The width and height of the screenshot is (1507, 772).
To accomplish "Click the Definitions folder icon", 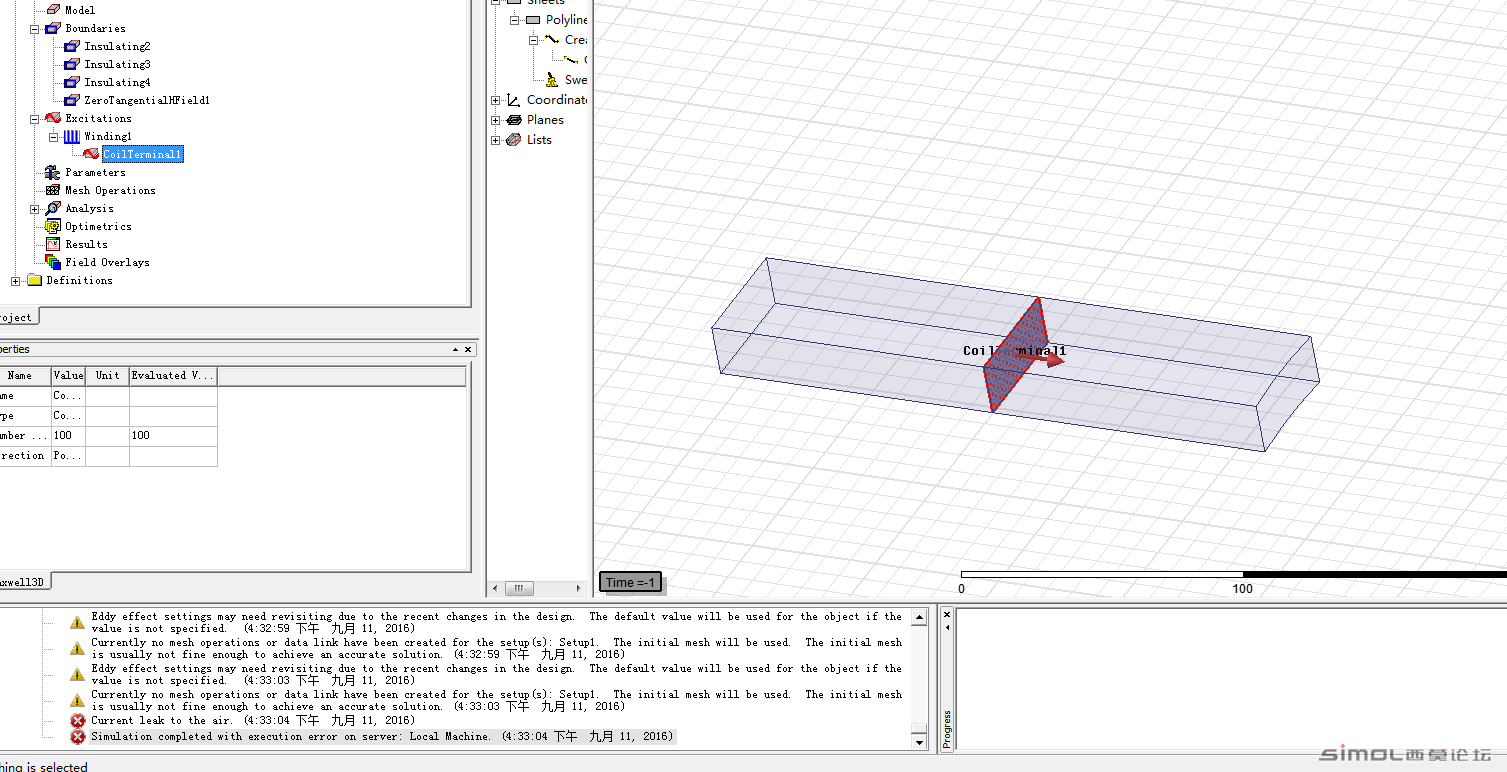I will tap(34, 280).
